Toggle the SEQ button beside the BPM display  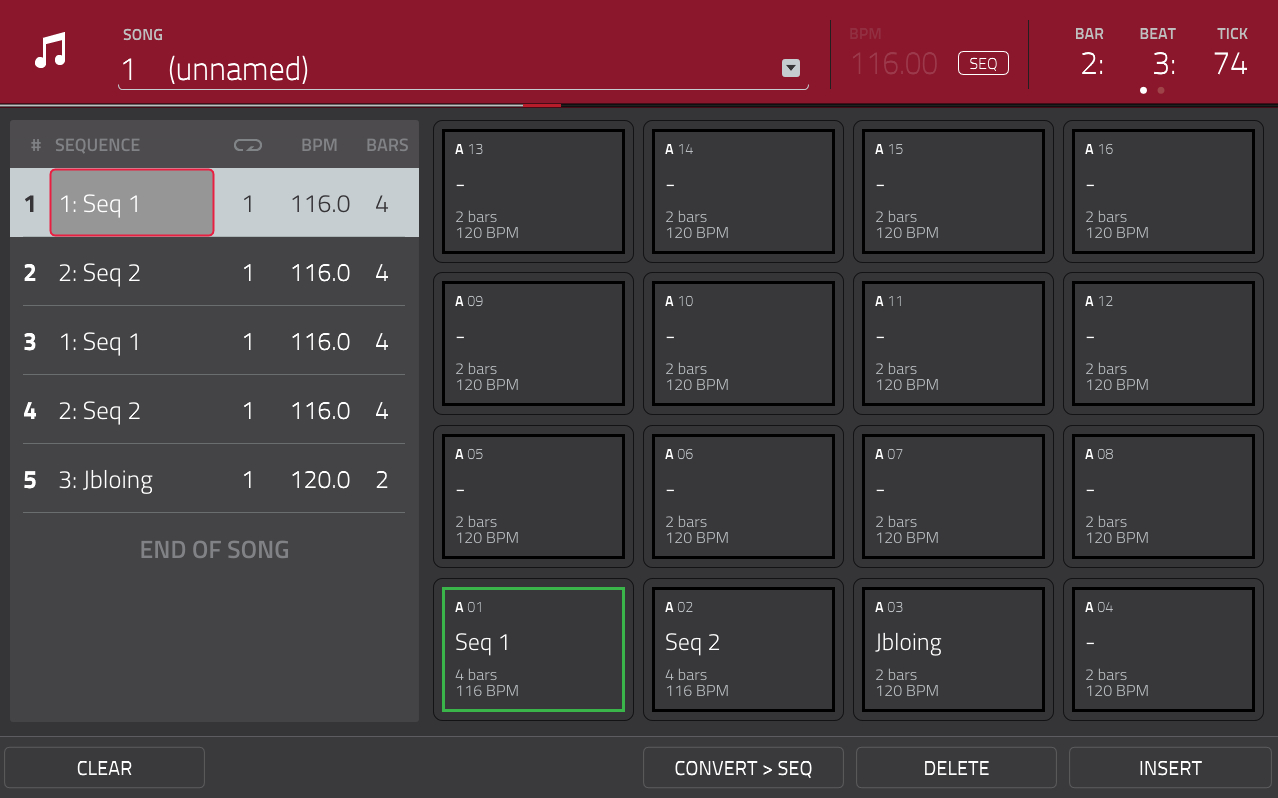982,62
